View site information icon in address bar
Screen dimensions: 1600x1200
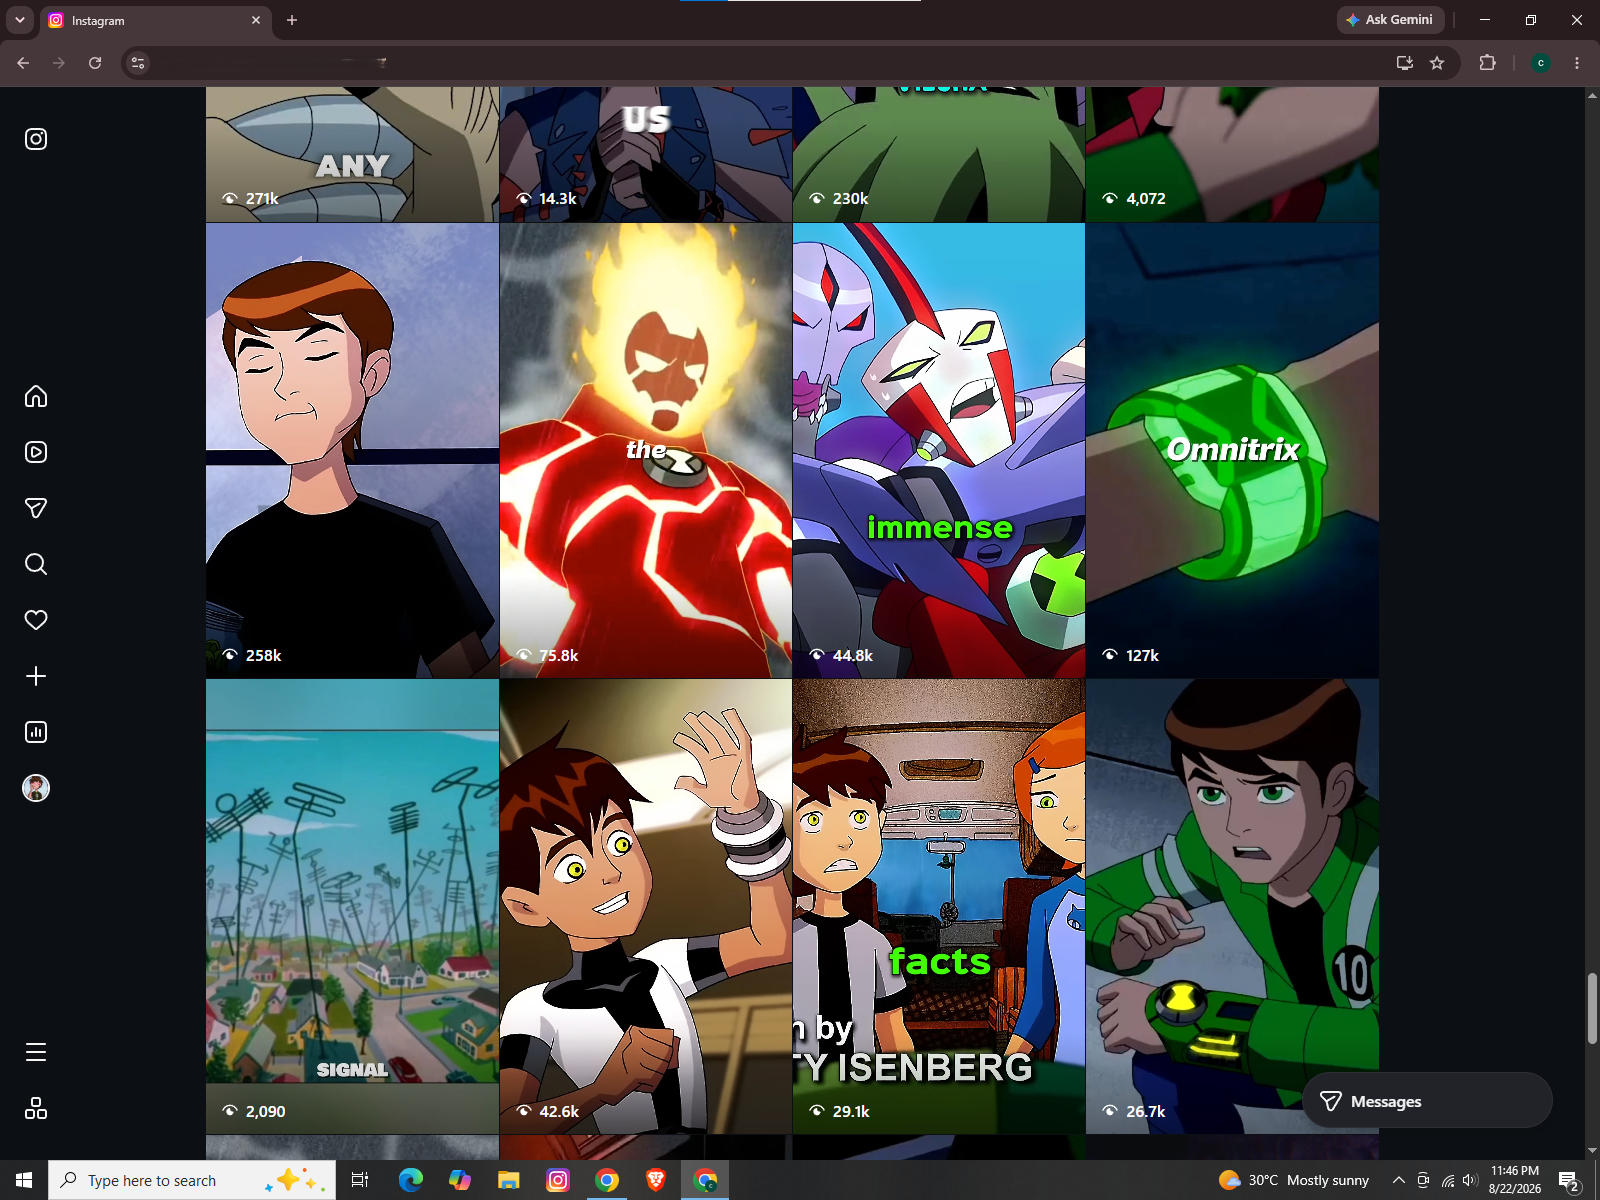click(x=138, y=63)
